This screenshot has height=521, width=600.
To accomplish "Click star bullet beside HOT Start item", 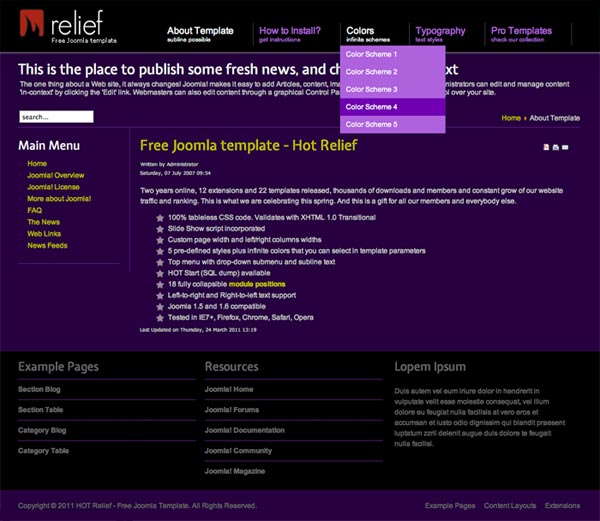I will (160, 273).
